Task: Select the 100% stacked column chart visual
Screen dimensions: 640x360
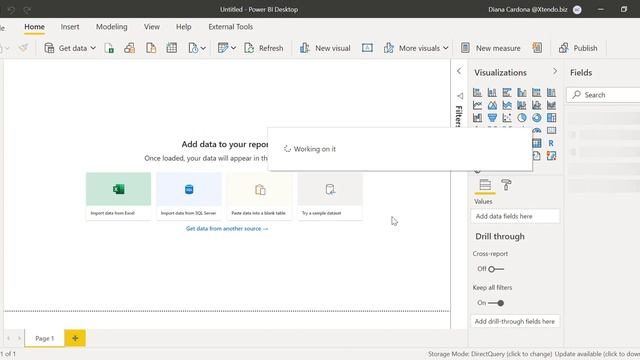Action: [x=551, y=93]
